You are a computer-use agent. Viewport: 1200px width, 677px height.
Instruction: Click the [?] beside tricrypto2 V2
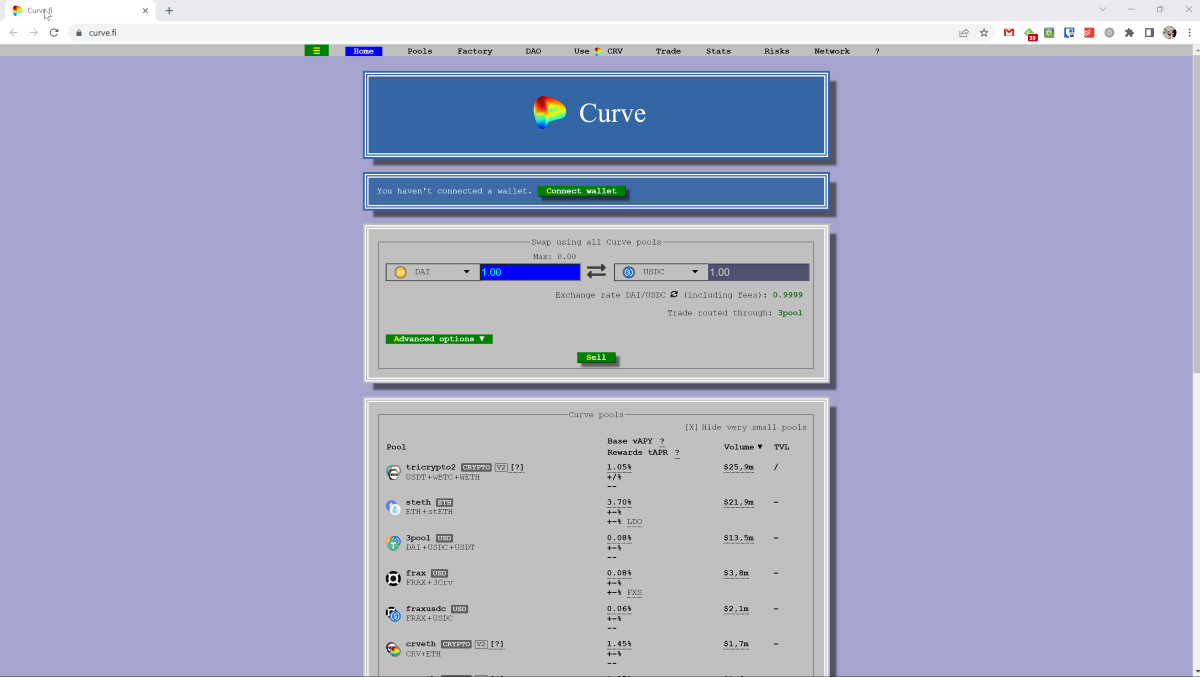518,467
